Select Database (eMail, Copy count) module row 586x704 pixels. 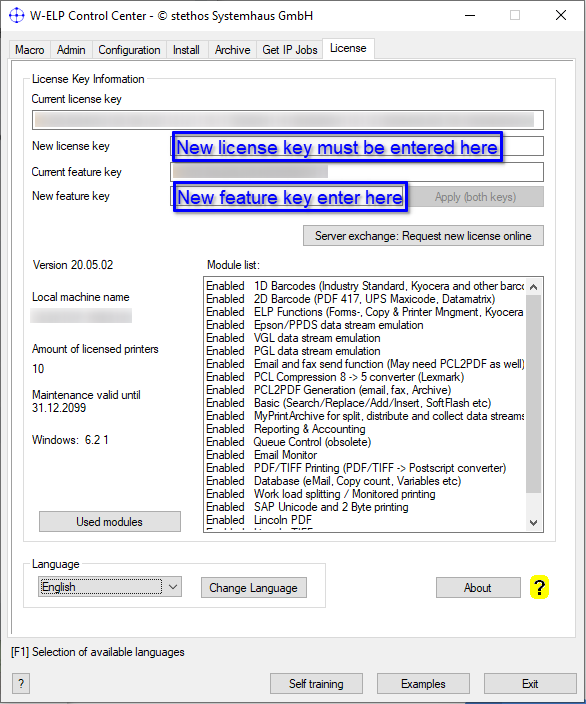pos(365,481)
